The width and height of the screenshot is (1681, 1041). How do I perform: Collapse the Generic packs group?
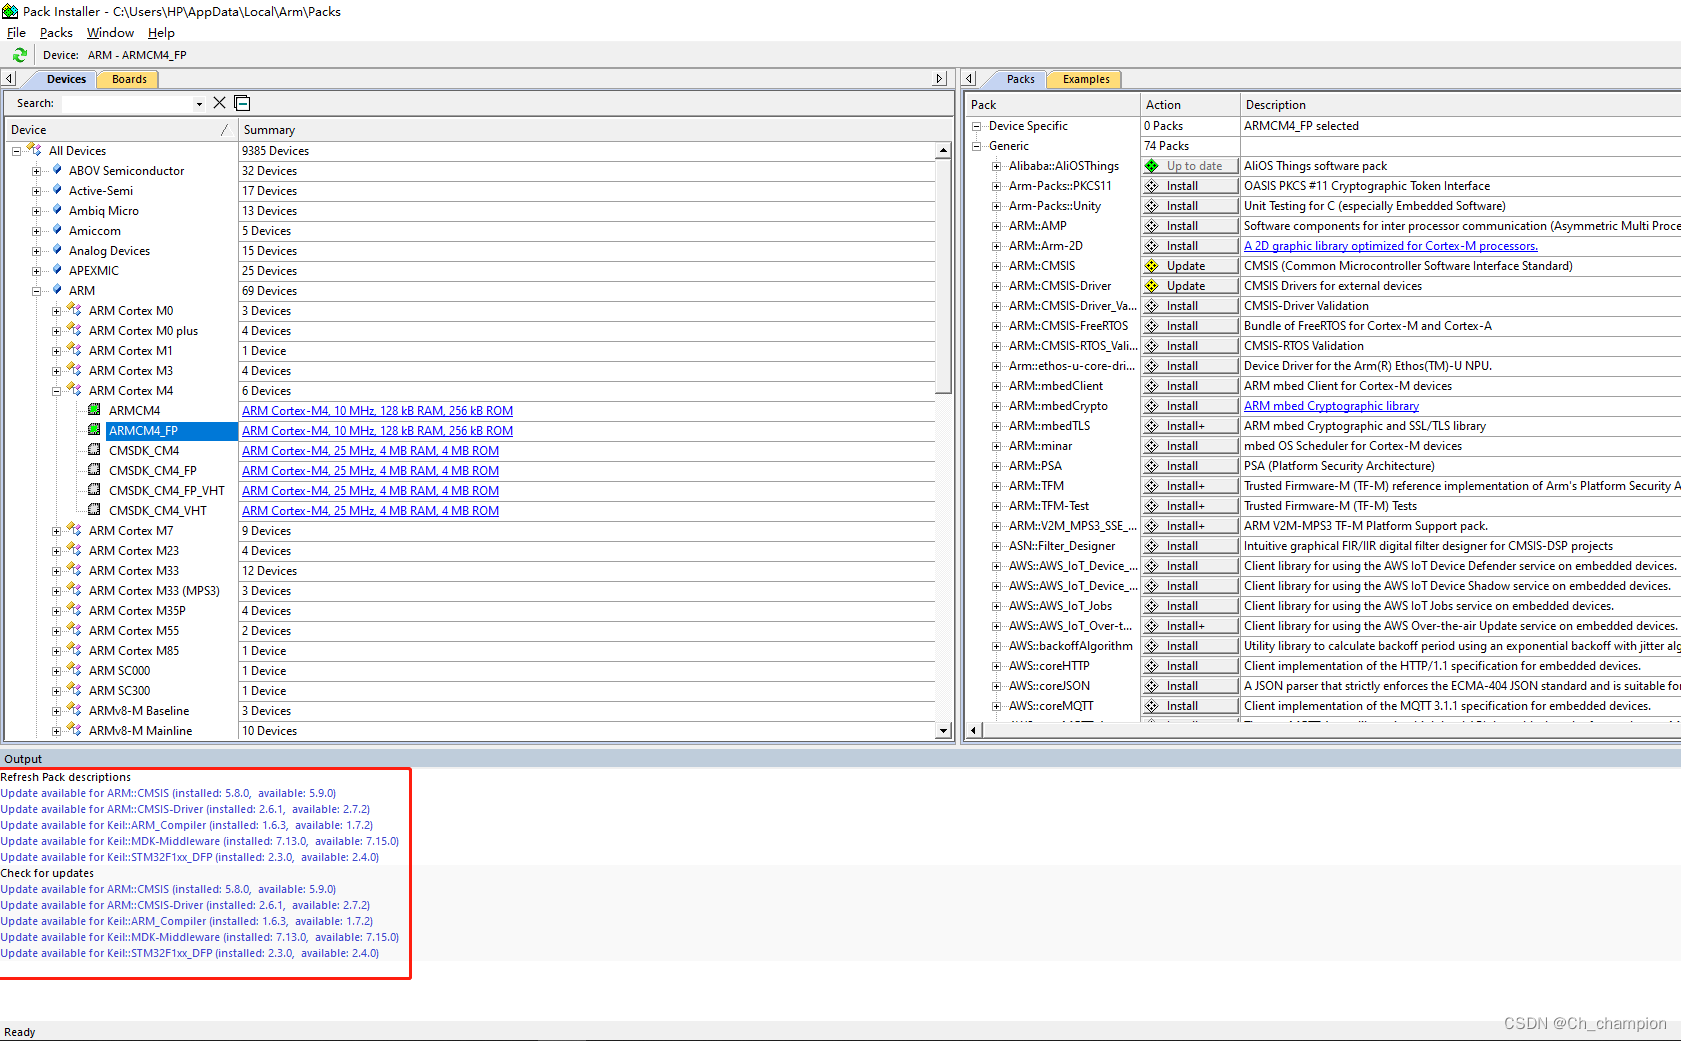click(x=977, y=146)
